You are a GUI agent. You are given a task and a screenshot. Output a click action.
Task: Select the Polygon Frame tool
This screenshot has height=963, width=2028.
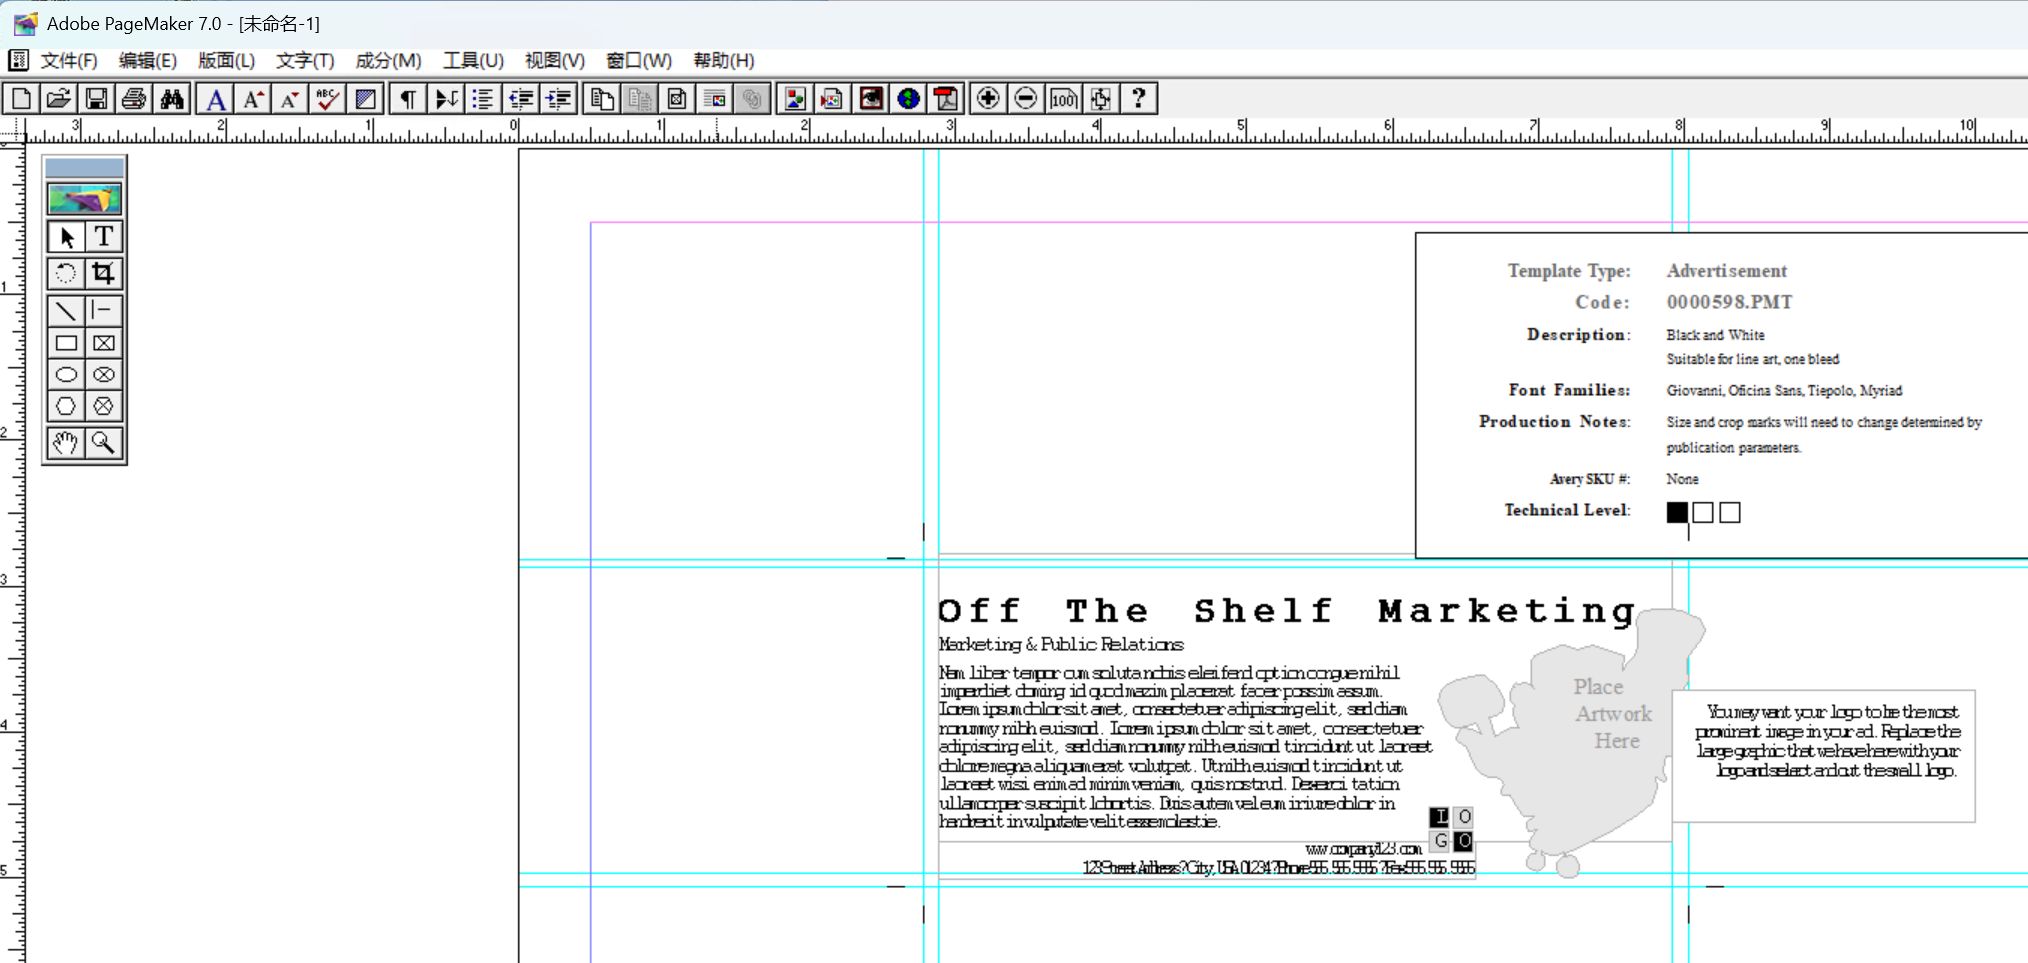[103, 406]
